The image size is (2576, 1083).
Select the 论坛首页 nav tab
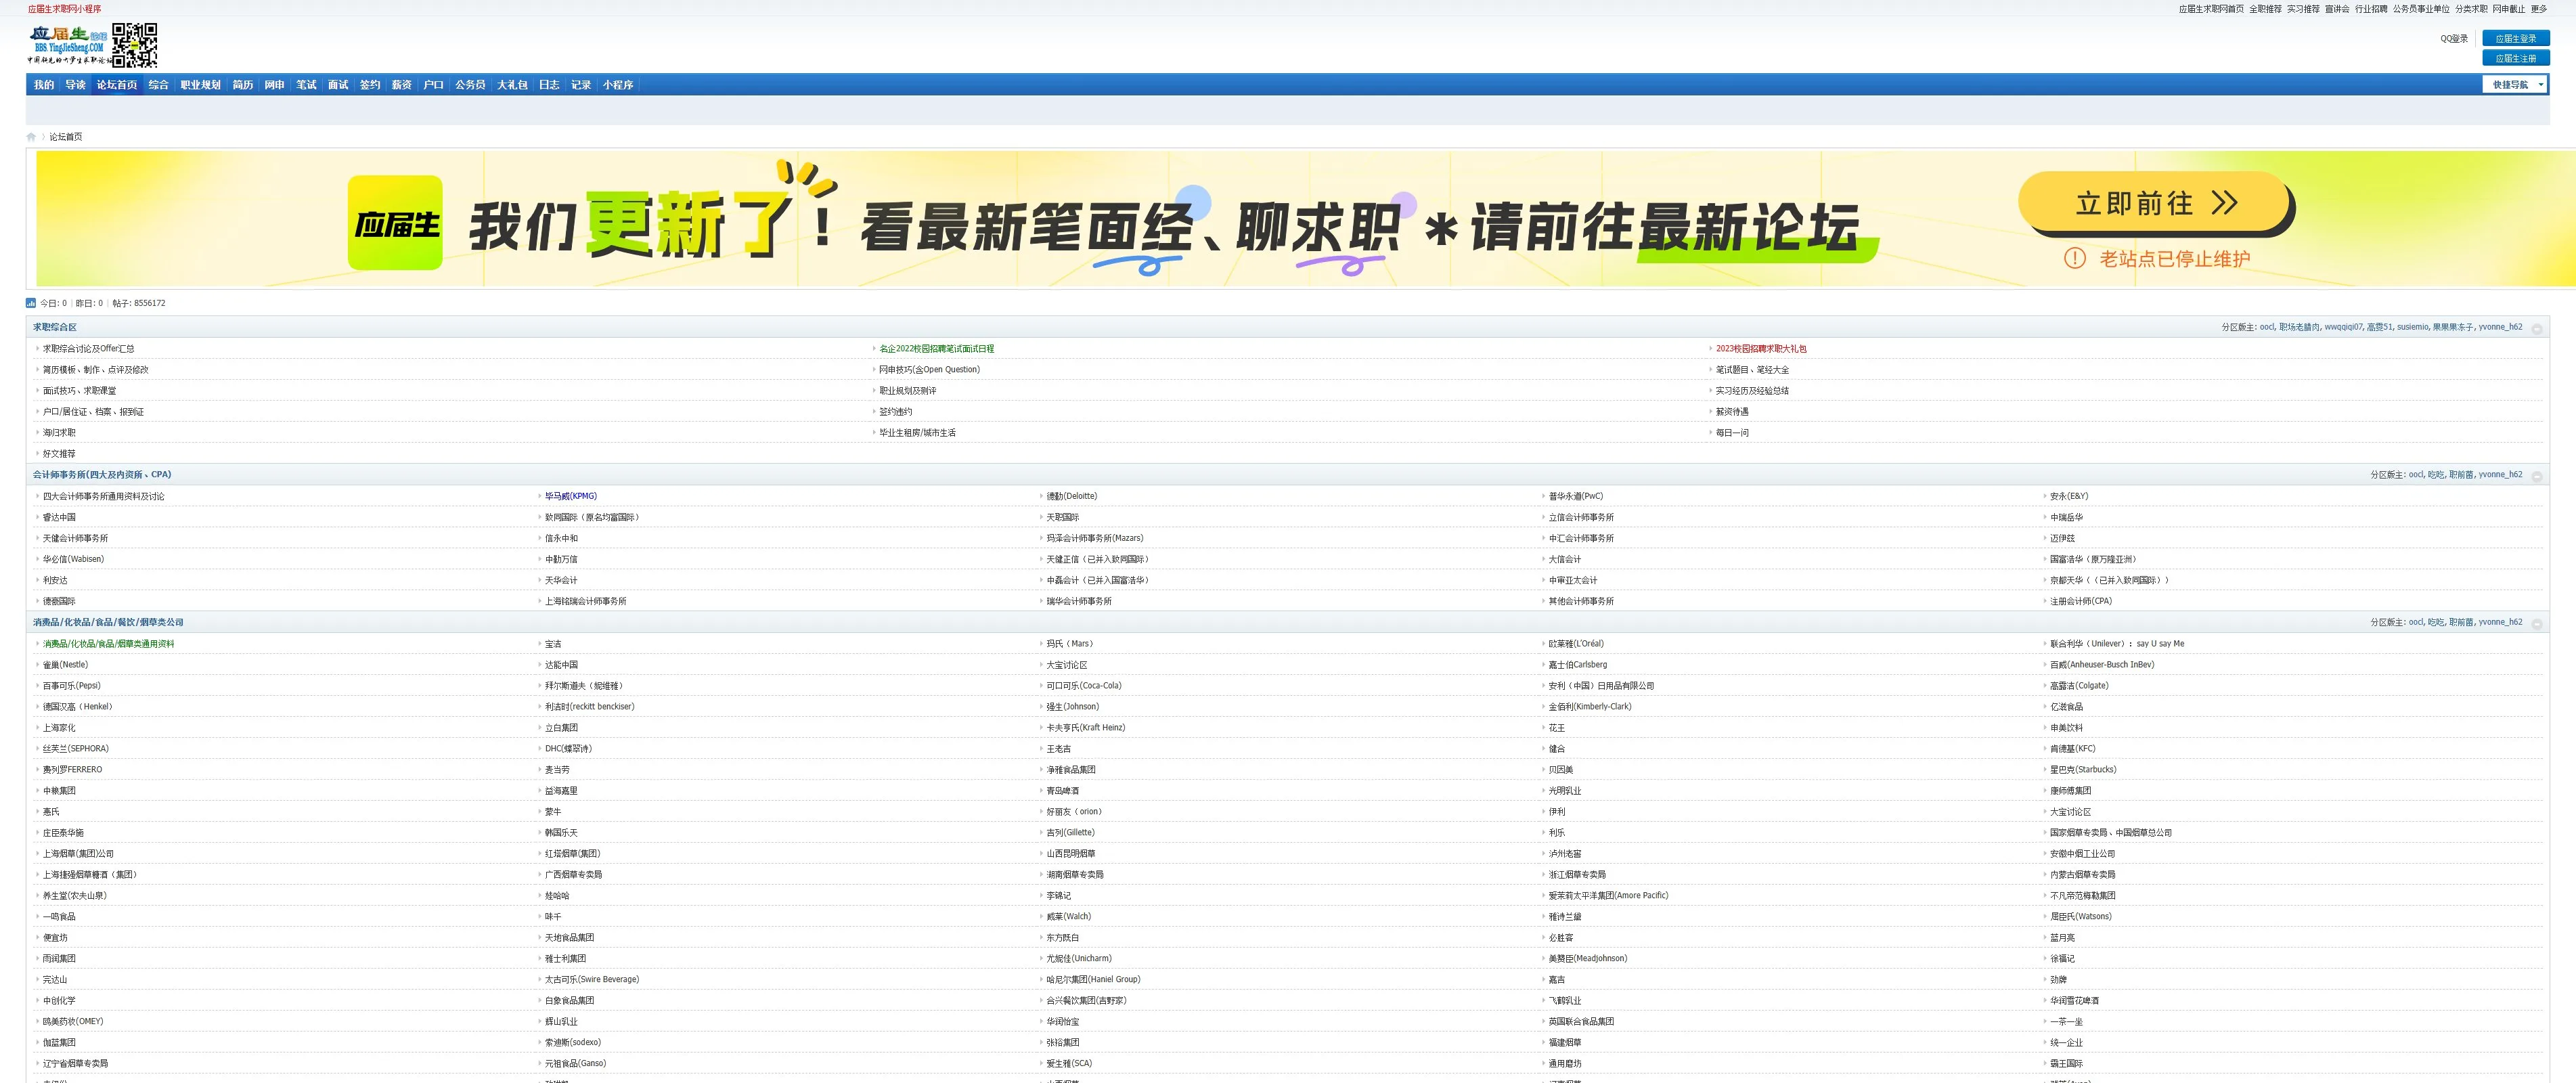(x=117, y=85)
